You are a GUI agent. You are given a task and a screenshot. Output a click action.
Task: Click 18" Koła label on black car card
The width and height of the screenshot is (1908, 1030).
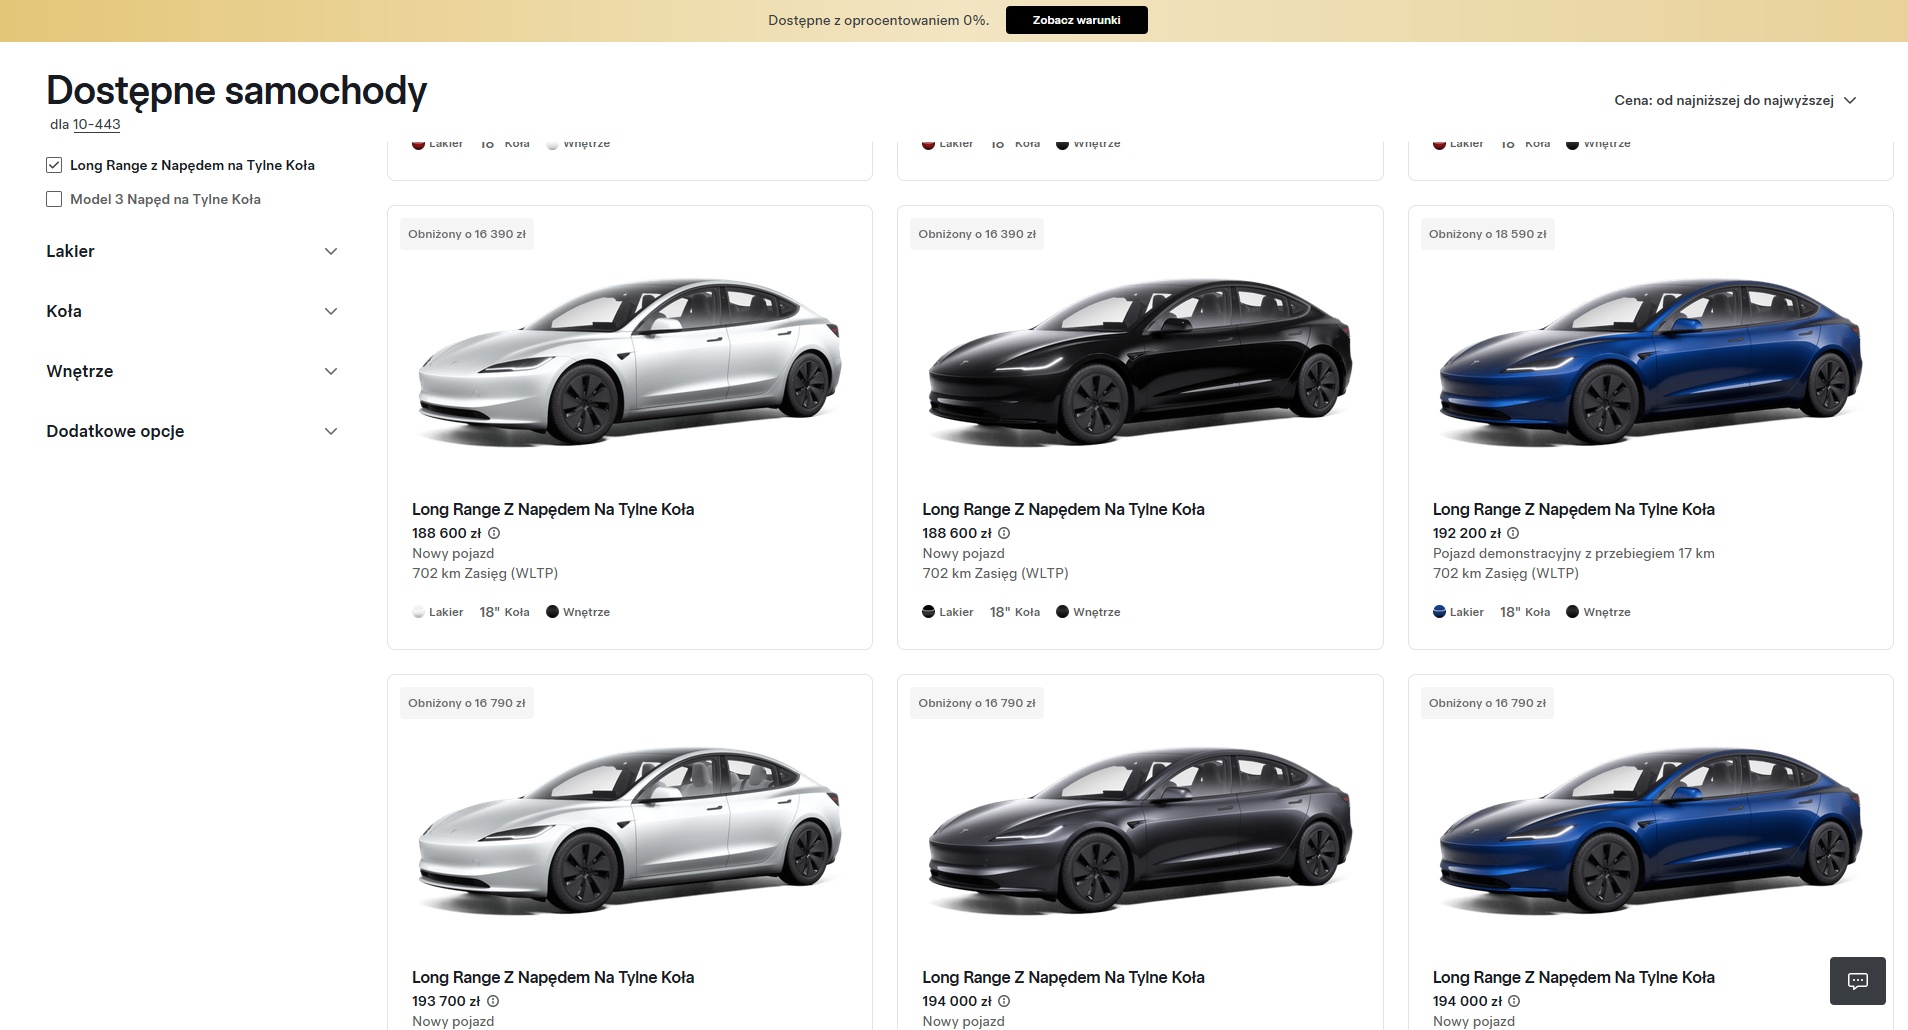(x=1014, y=612)
